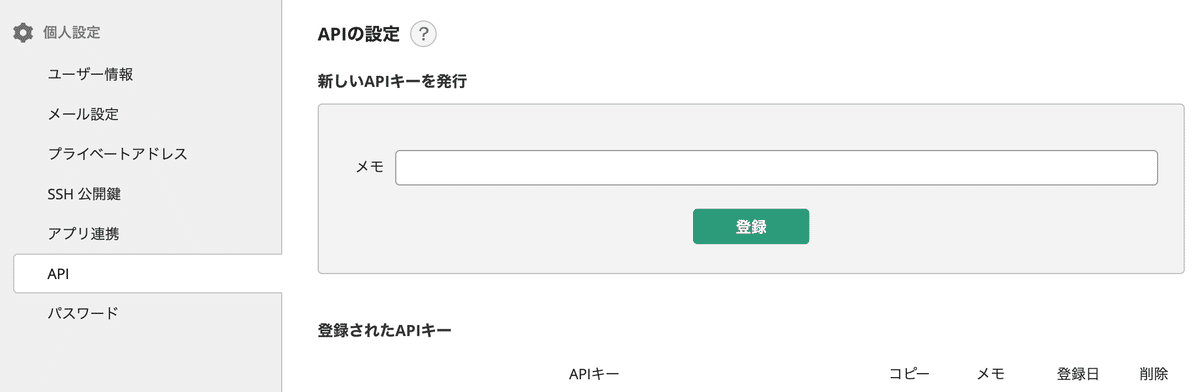Click the メモ column header in table
The width and height of the screenshot is (1200, 392).
pos(990,374)
